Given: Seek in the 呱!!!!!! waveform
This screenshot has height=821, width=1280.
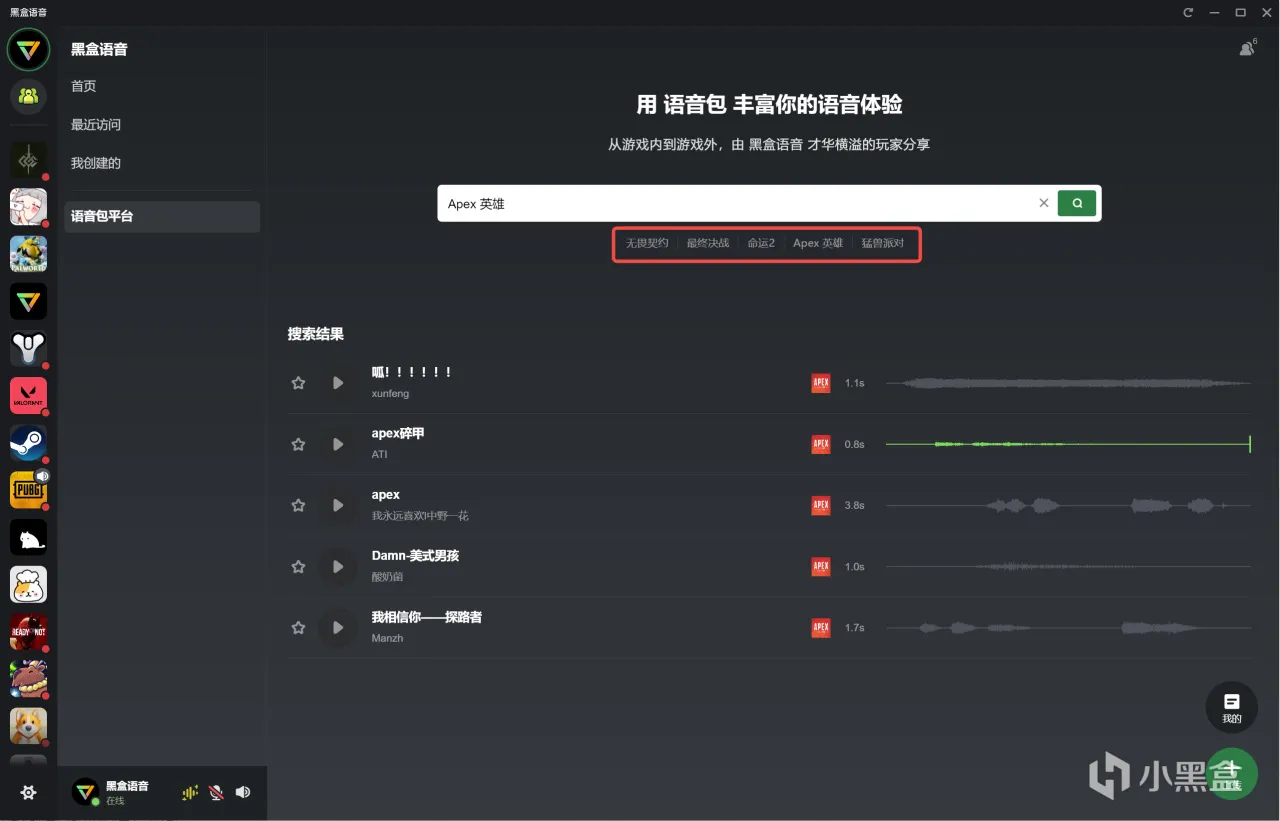Looking at the screenshot, I should (1068, 383).
